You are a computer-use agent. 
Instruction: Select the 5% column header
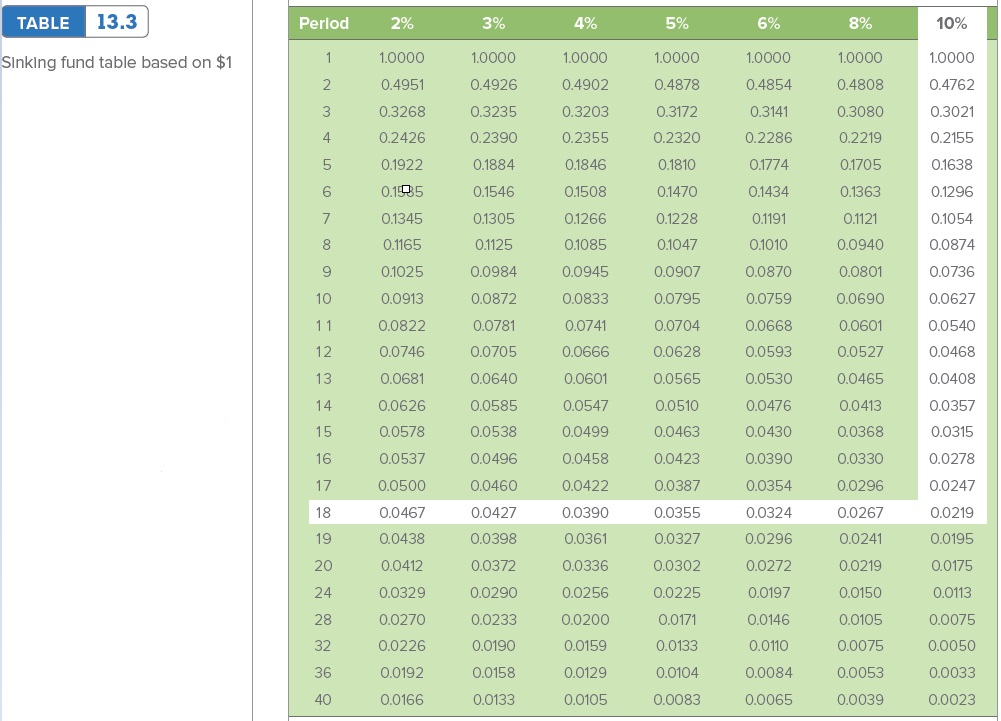point(676,23)
